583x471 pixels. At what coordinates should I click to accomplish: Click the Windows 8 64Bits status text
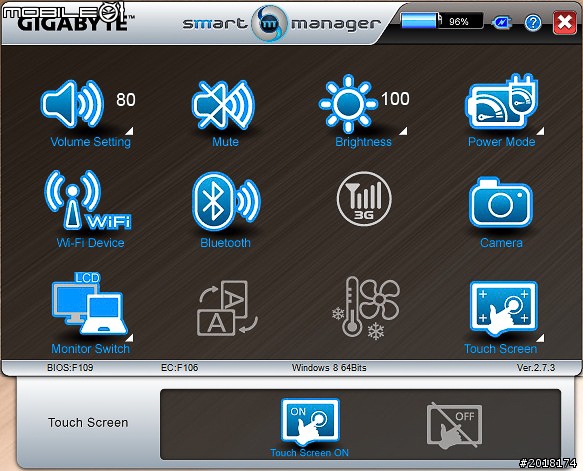pyautogui.click(x=329, y=368)
